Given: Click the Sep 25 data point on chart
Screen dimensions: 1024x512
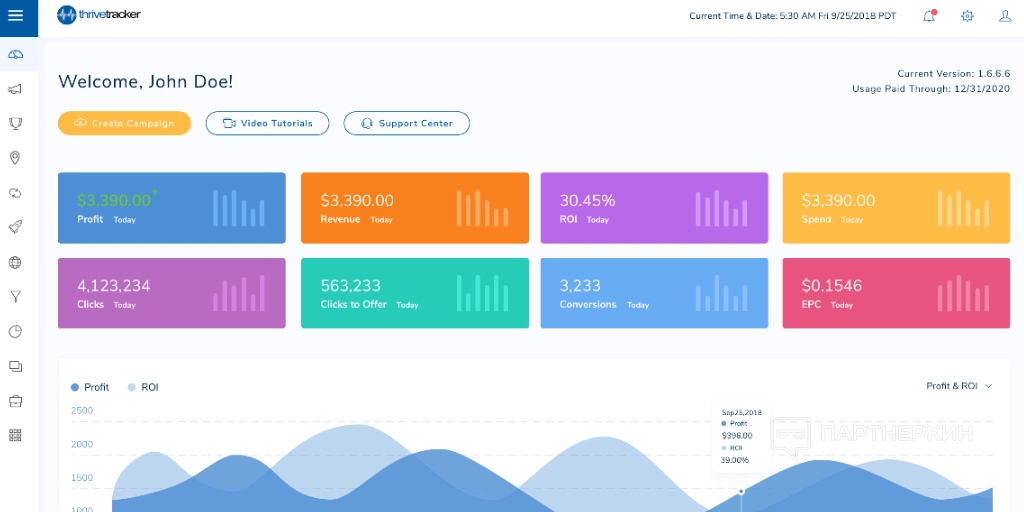Looking at the screenshot, I should tap(741, 491).
